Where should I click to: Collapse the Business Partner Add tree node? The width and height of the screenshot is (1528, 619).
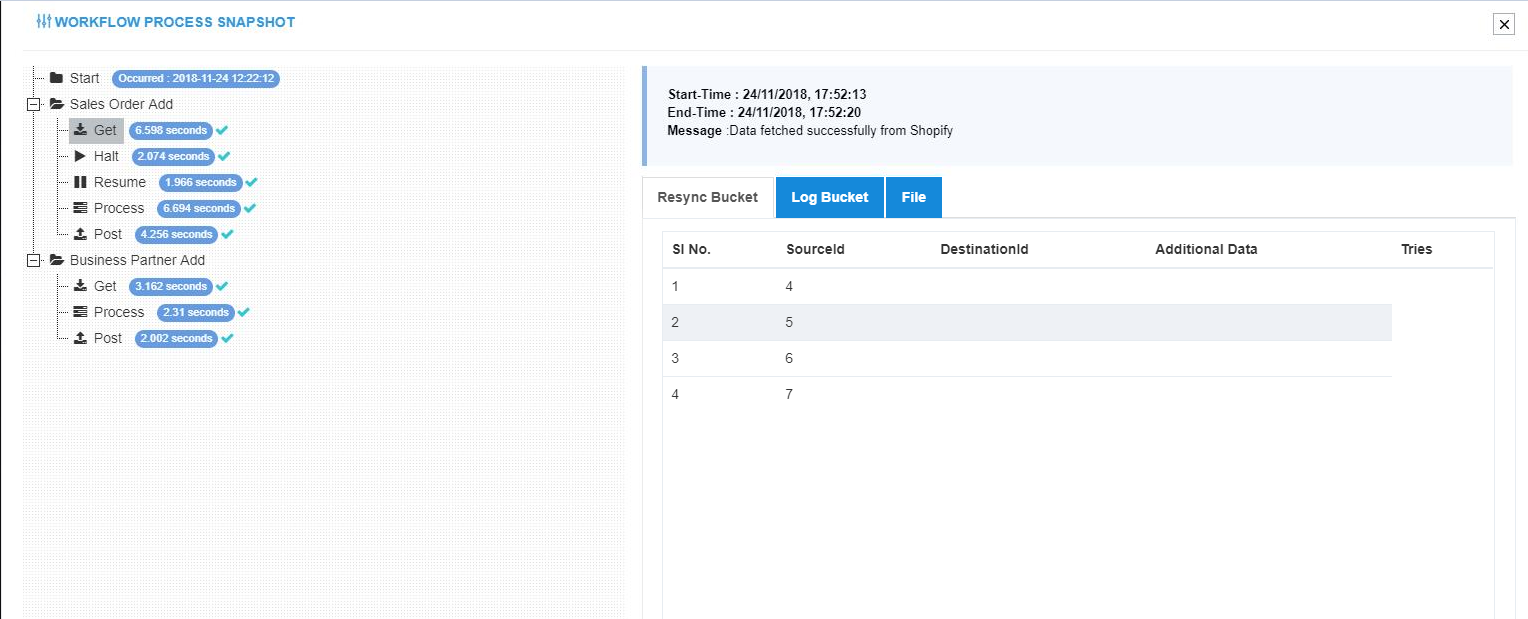coord(33,261)
